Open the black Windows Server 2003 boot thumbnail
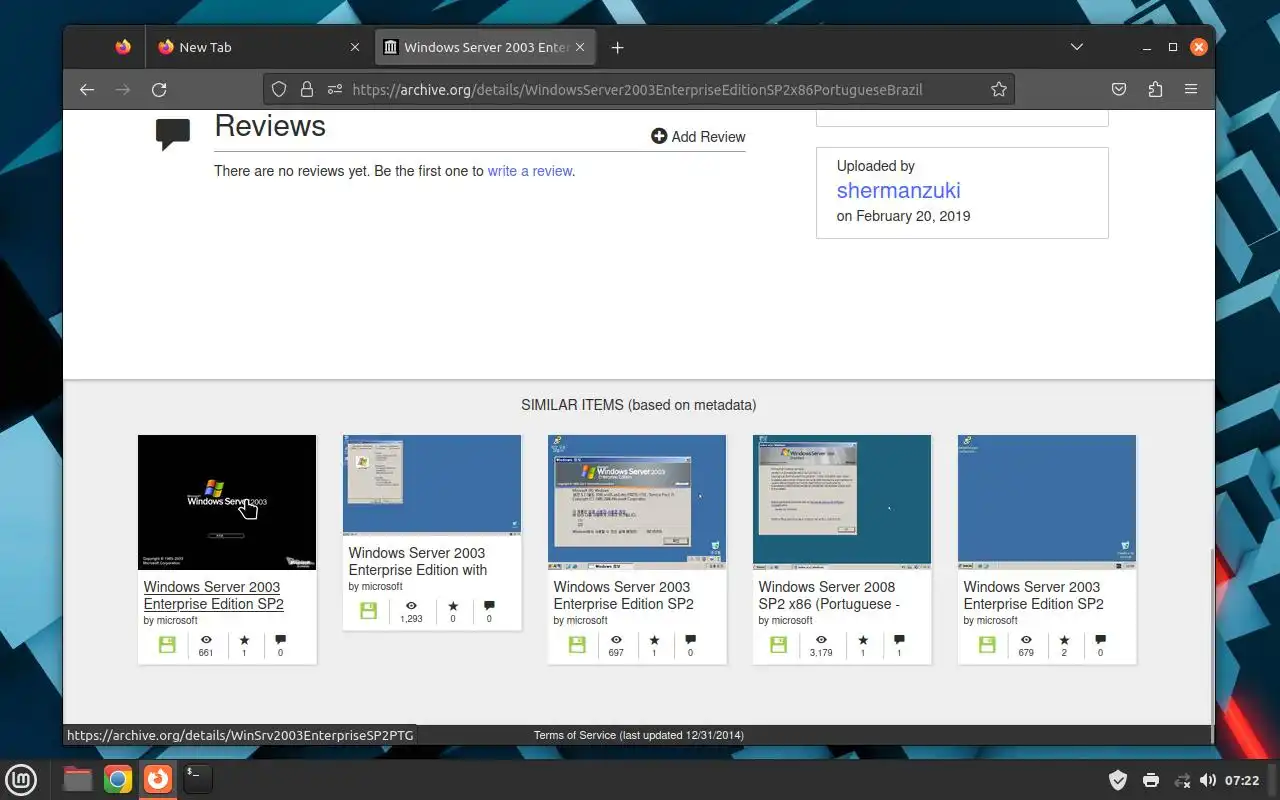The height and width of the screenshot is (800, 1280). click(x=227, y=502)
